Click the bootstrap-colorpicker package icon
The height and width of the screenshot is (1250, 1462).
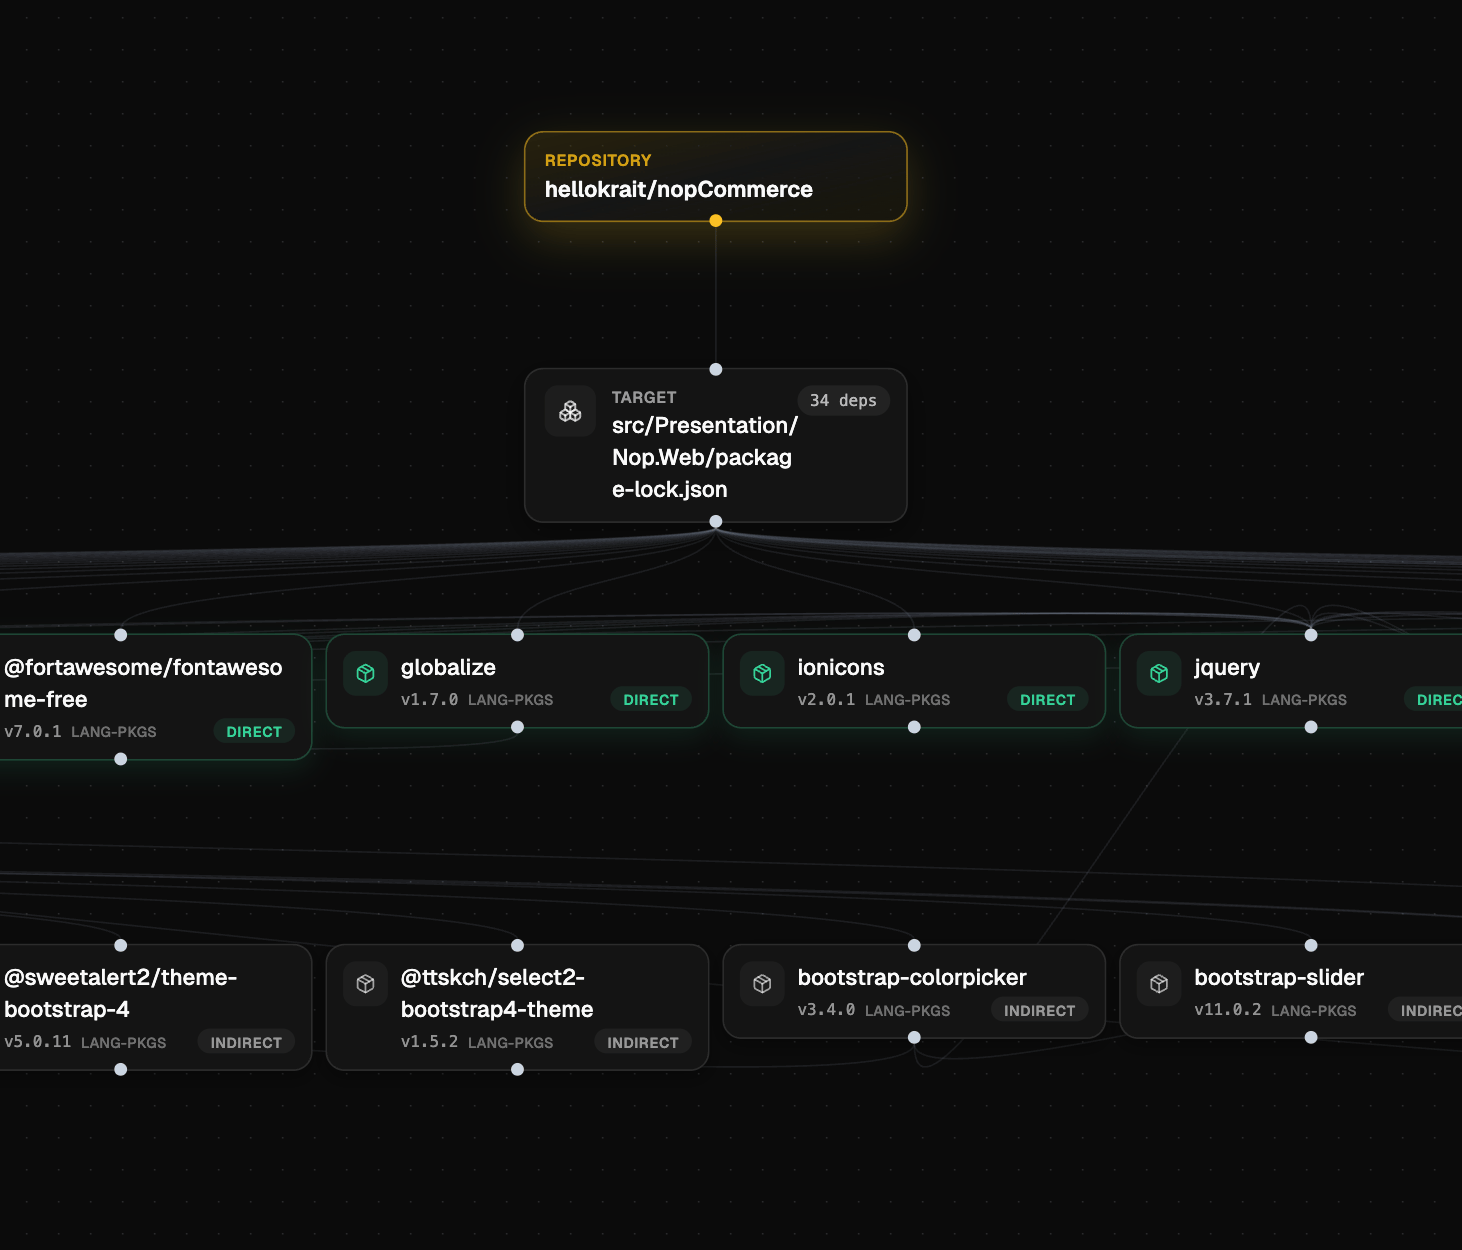[x=762, y=984]
